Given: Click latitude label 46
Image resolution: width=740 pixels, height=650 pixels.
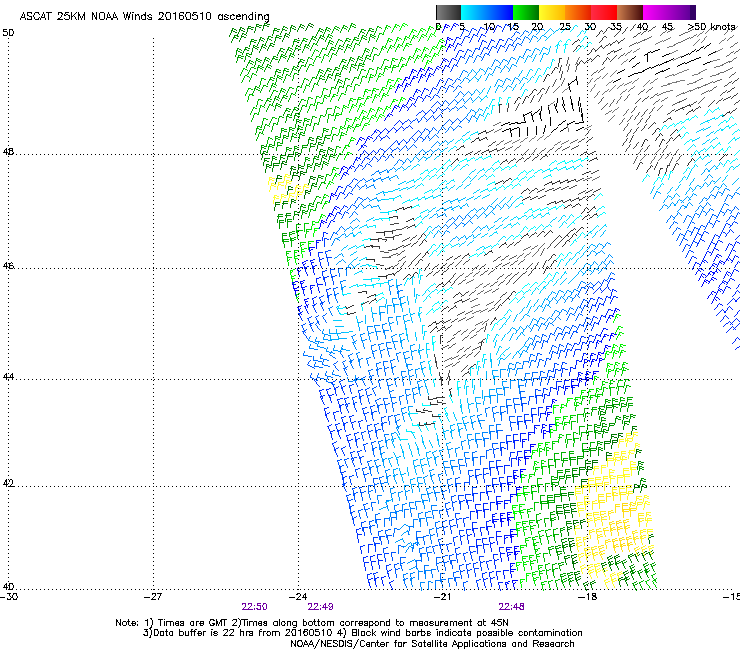Looking at the screenshot, I should [8, 266].
